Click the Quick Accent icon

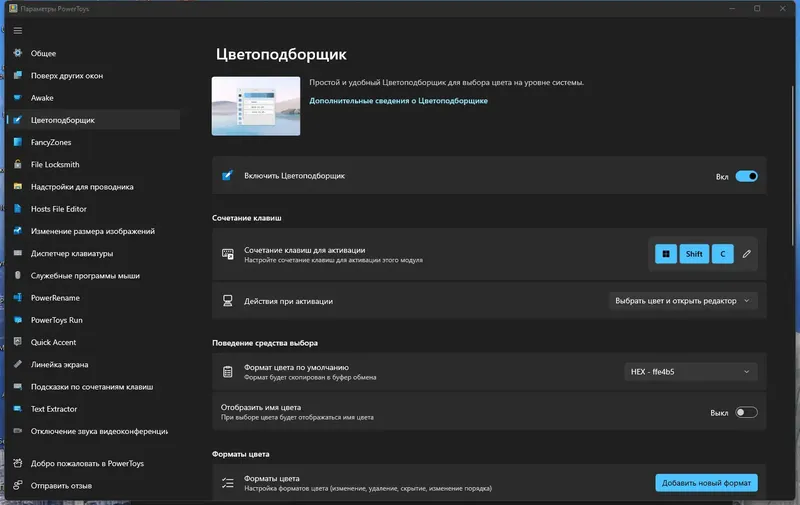(x=18, y=342)
